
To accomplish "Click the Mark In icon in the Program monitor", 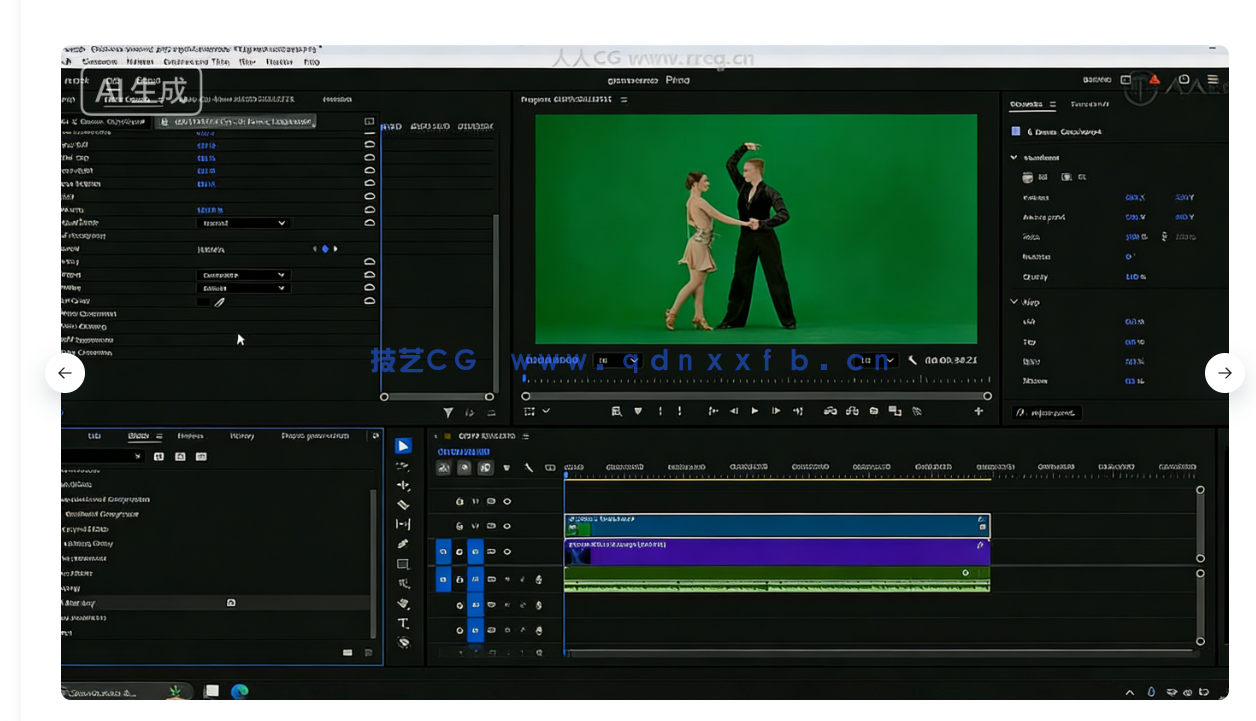I will pos(659,411).
